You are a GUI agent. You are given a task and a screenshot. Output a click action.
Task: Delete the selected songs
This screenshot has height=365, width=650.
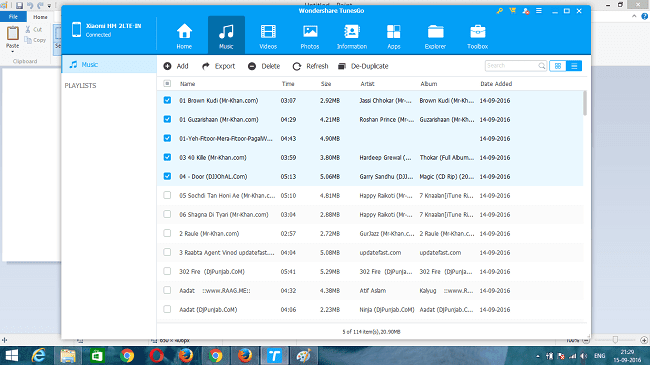[264, 66]
